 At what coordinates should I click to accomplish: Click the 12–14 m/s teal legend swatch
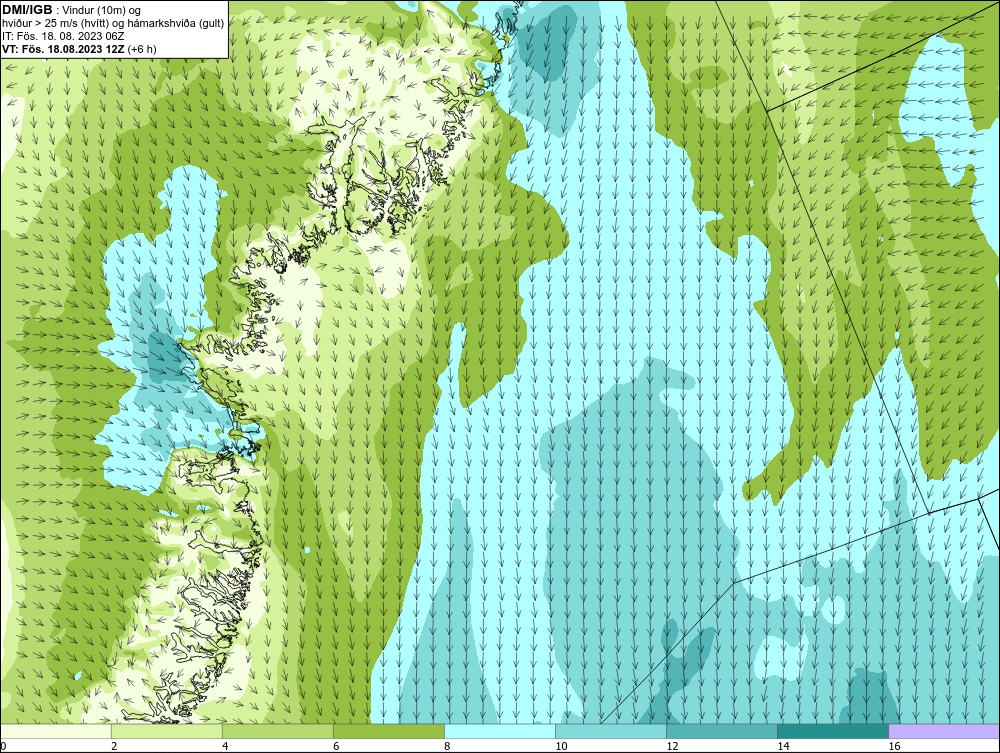722,731
